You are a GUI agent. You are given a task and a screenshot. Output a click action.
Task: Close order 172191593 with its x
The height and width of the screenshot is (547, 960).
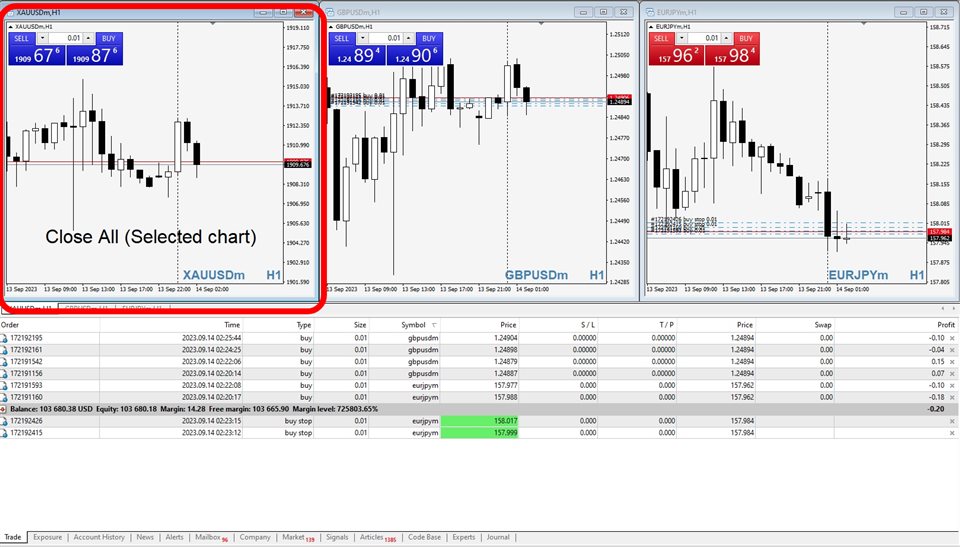952,385
